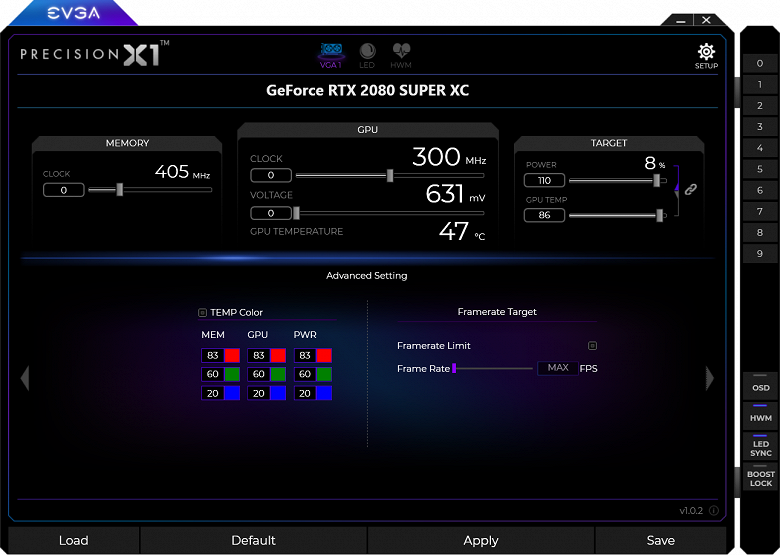Toggle LED SYNC in sidebar
The height and width of the screenshot is (555, 780).
pos(760,446)
